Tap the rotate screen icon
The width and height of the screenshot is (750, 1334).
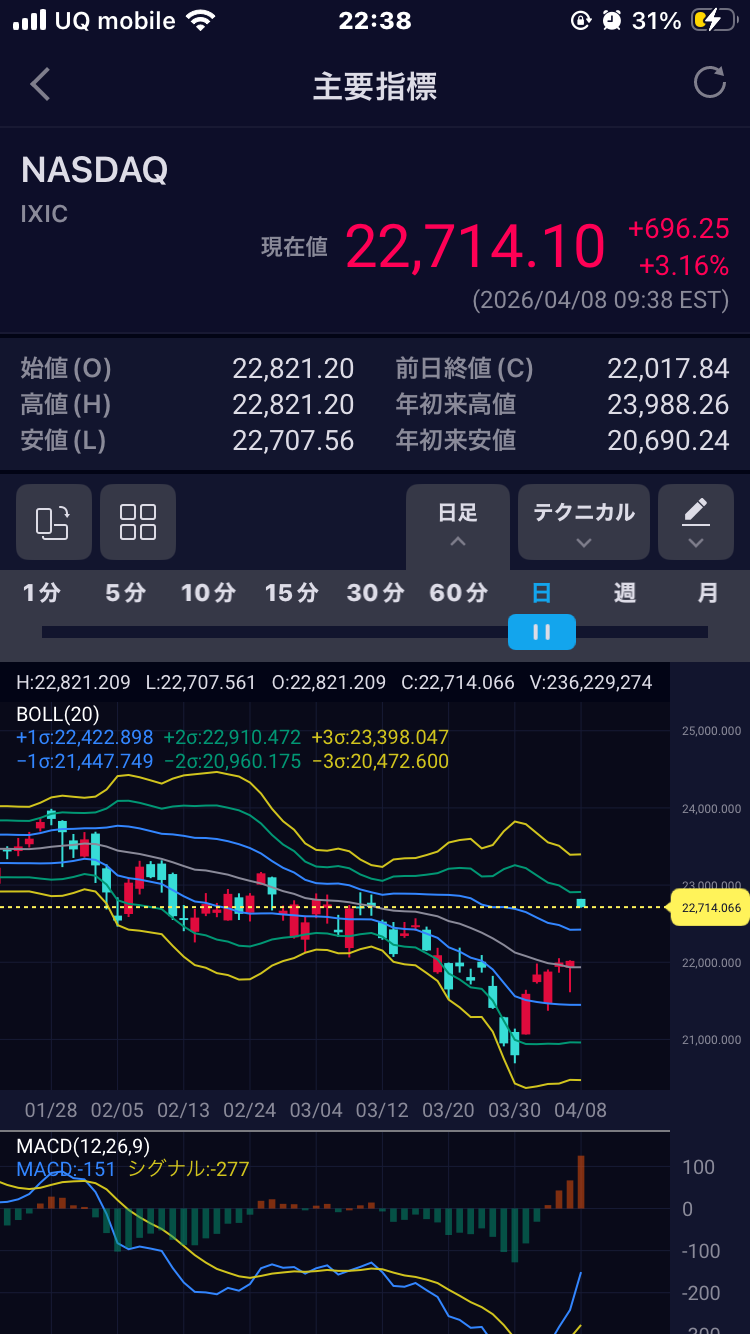(x=54, y=522)
